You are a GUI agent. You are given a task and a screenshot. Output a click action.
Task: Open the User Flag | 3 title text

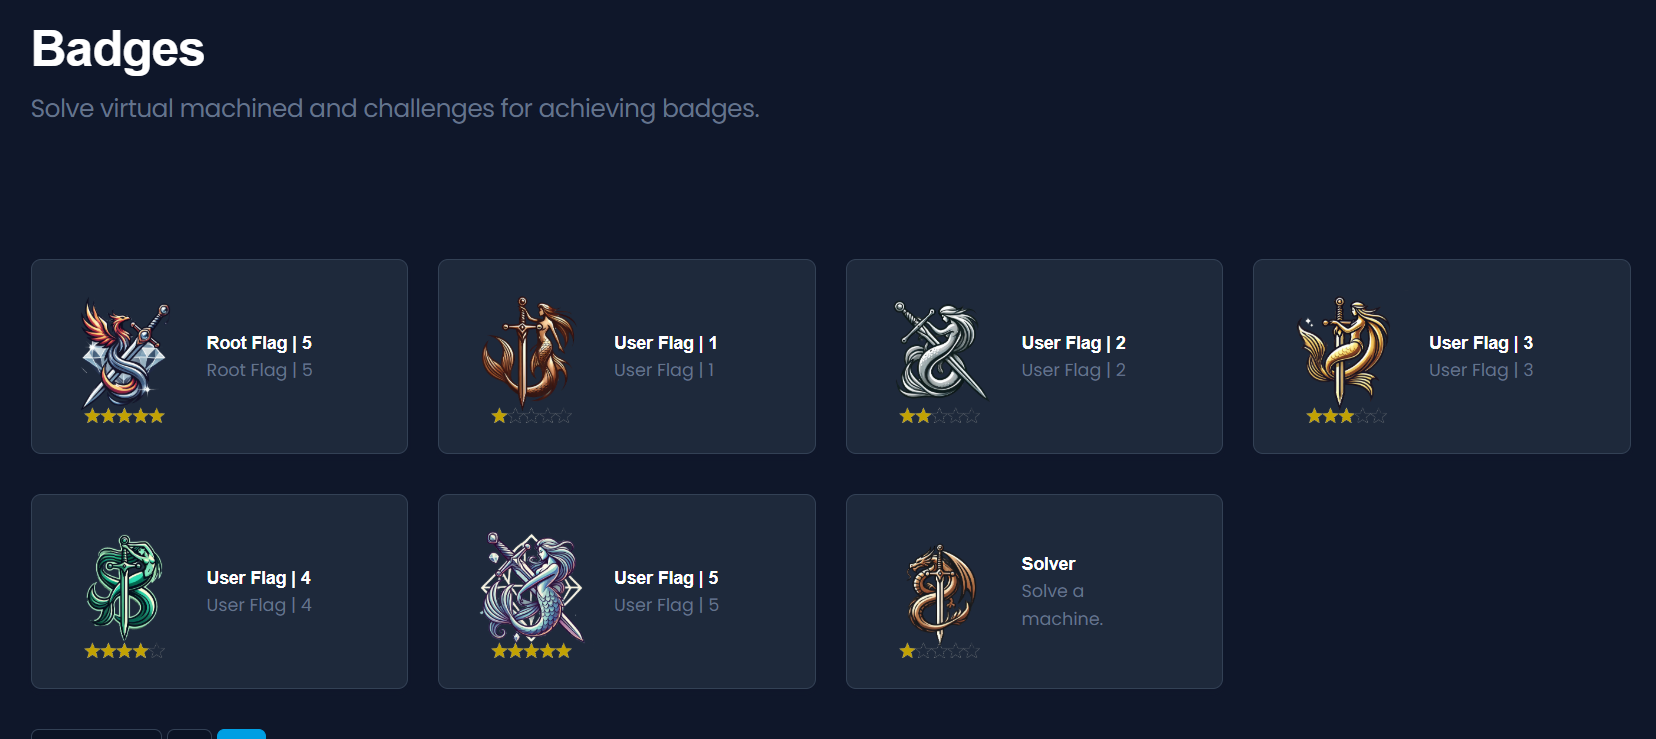(x=1481, y=343)
